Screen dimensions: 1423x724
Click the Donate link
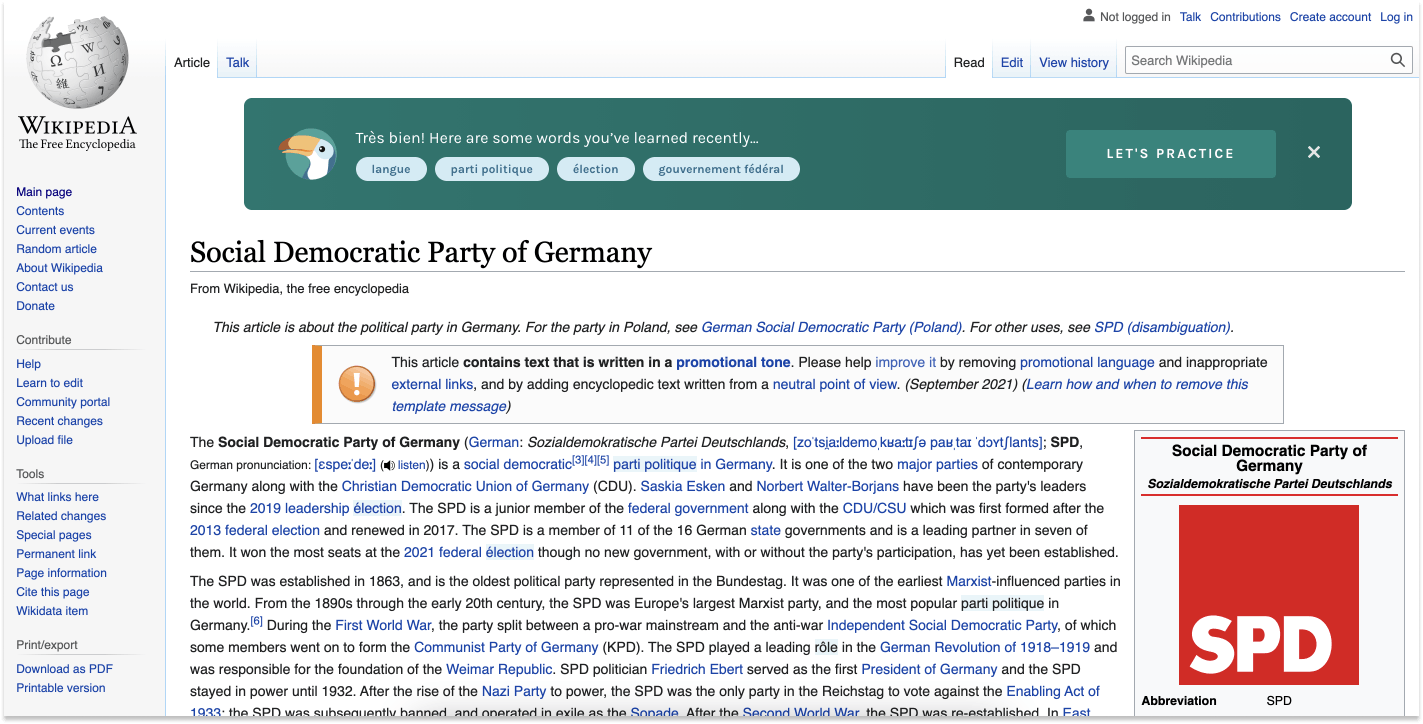[x=35, y=306]
